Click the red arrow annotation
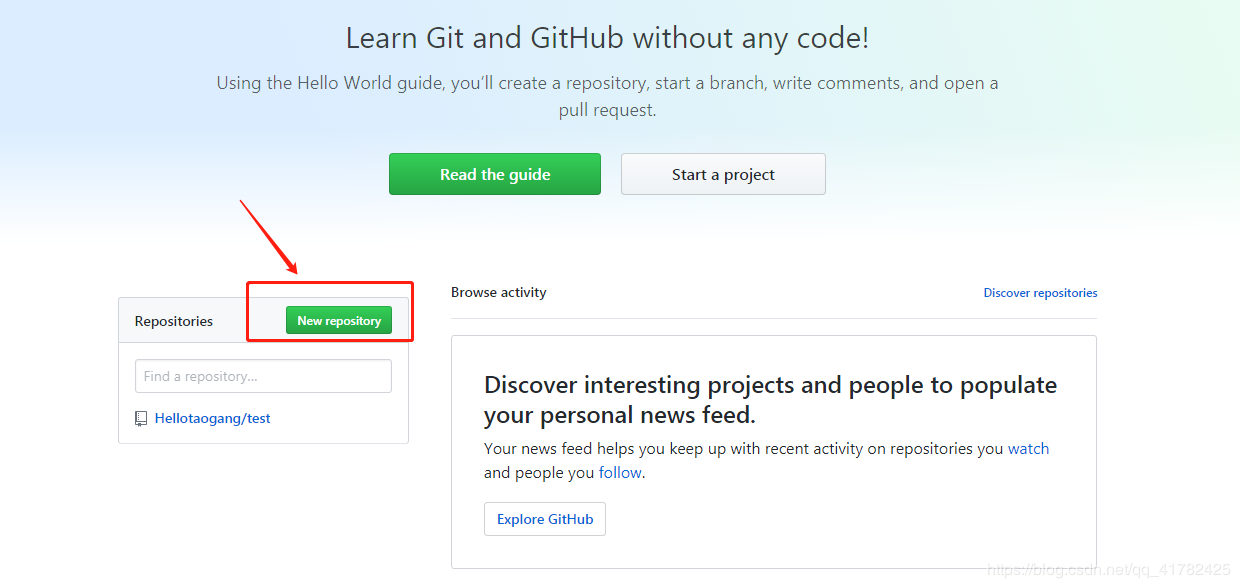The width and height of the screenshot is (1240, 588). click(x=268, y=236)
